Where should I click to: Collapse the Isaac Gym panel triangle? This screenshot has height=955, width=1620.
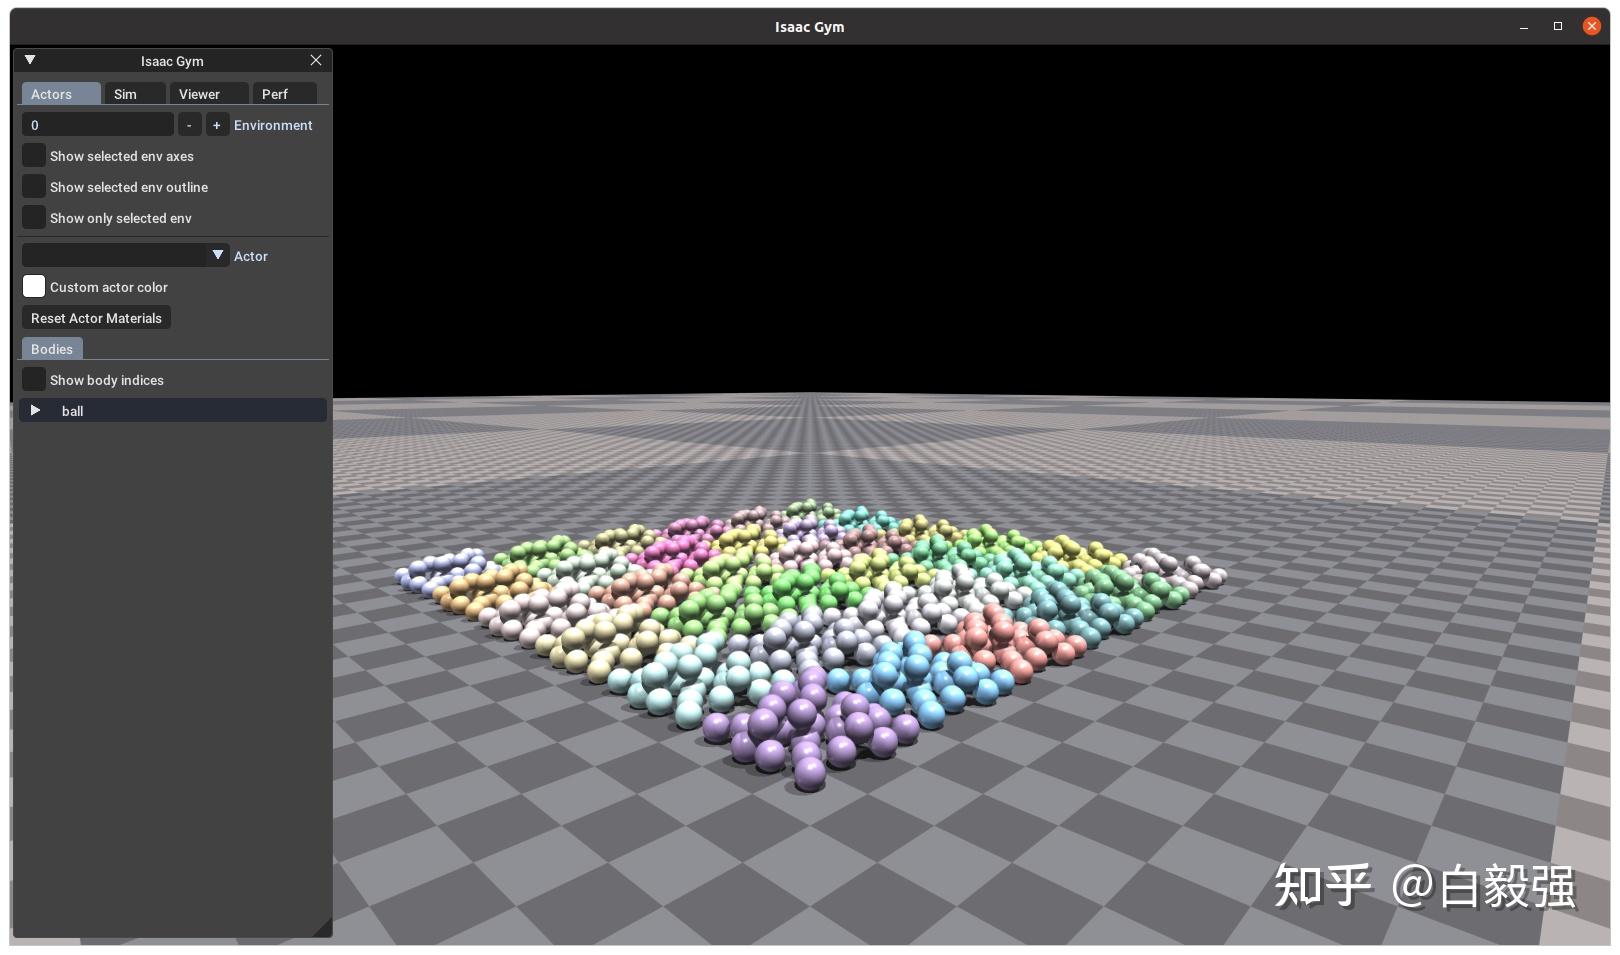(x=30, y=60)
